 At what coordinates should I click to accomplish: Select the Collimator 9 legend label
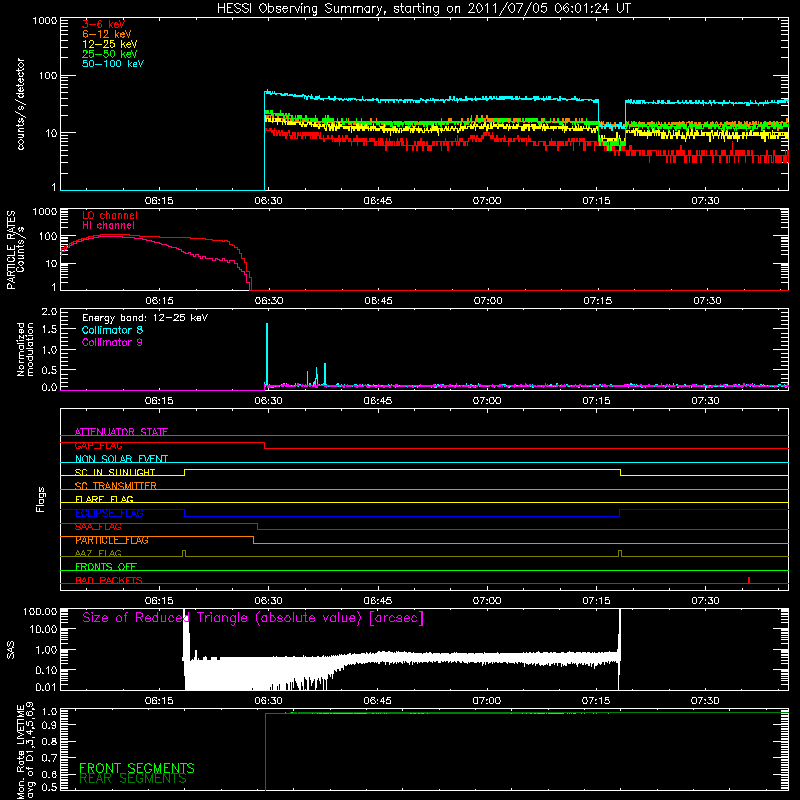112,342
